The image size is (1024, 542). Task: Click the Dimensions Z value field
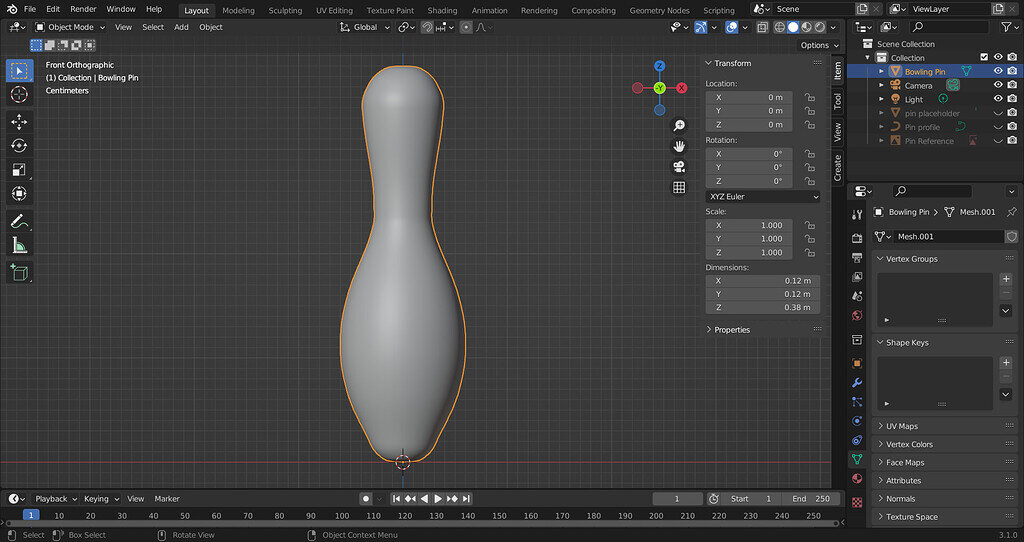click(x=763, y=308)
